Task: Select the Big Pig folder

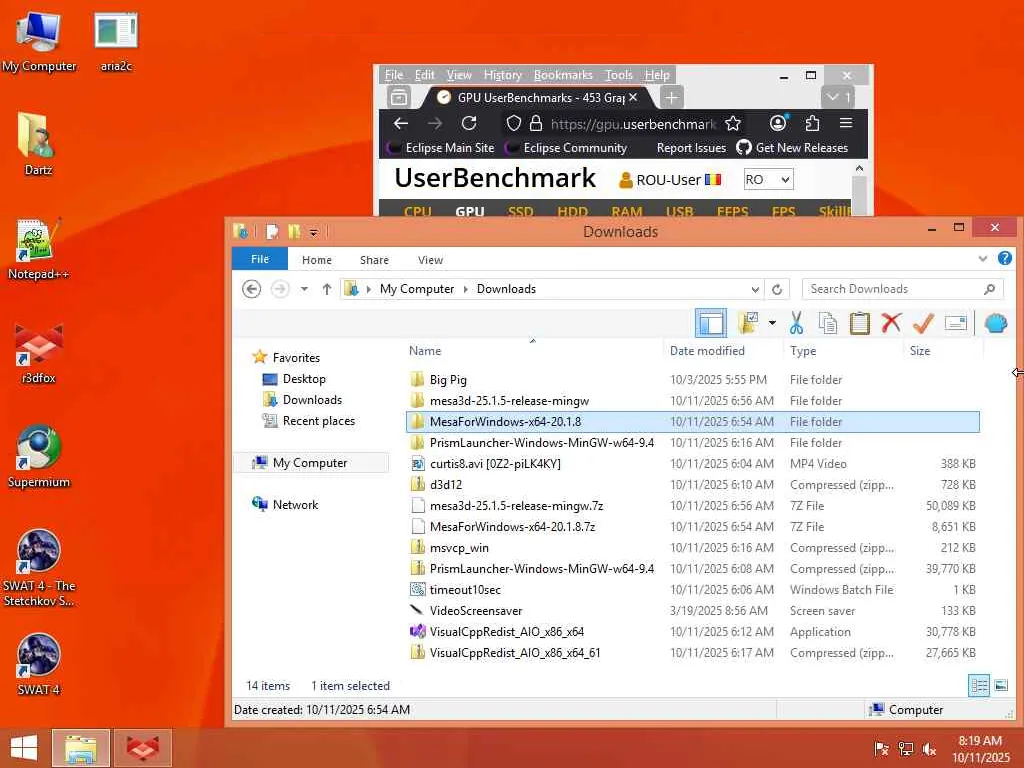Action: coord(692,379)
